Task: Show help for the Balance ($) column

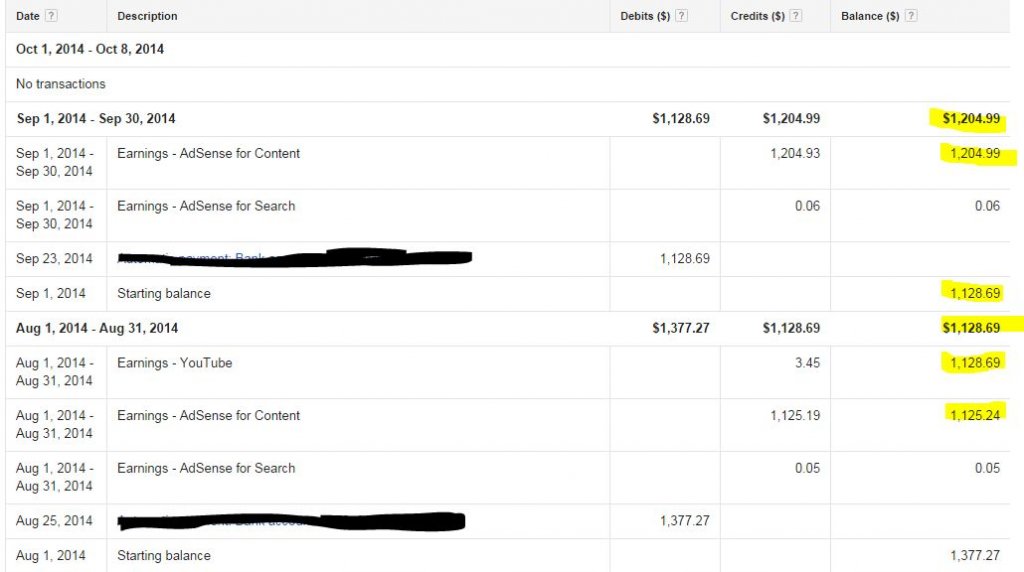Action: point(911,16)
